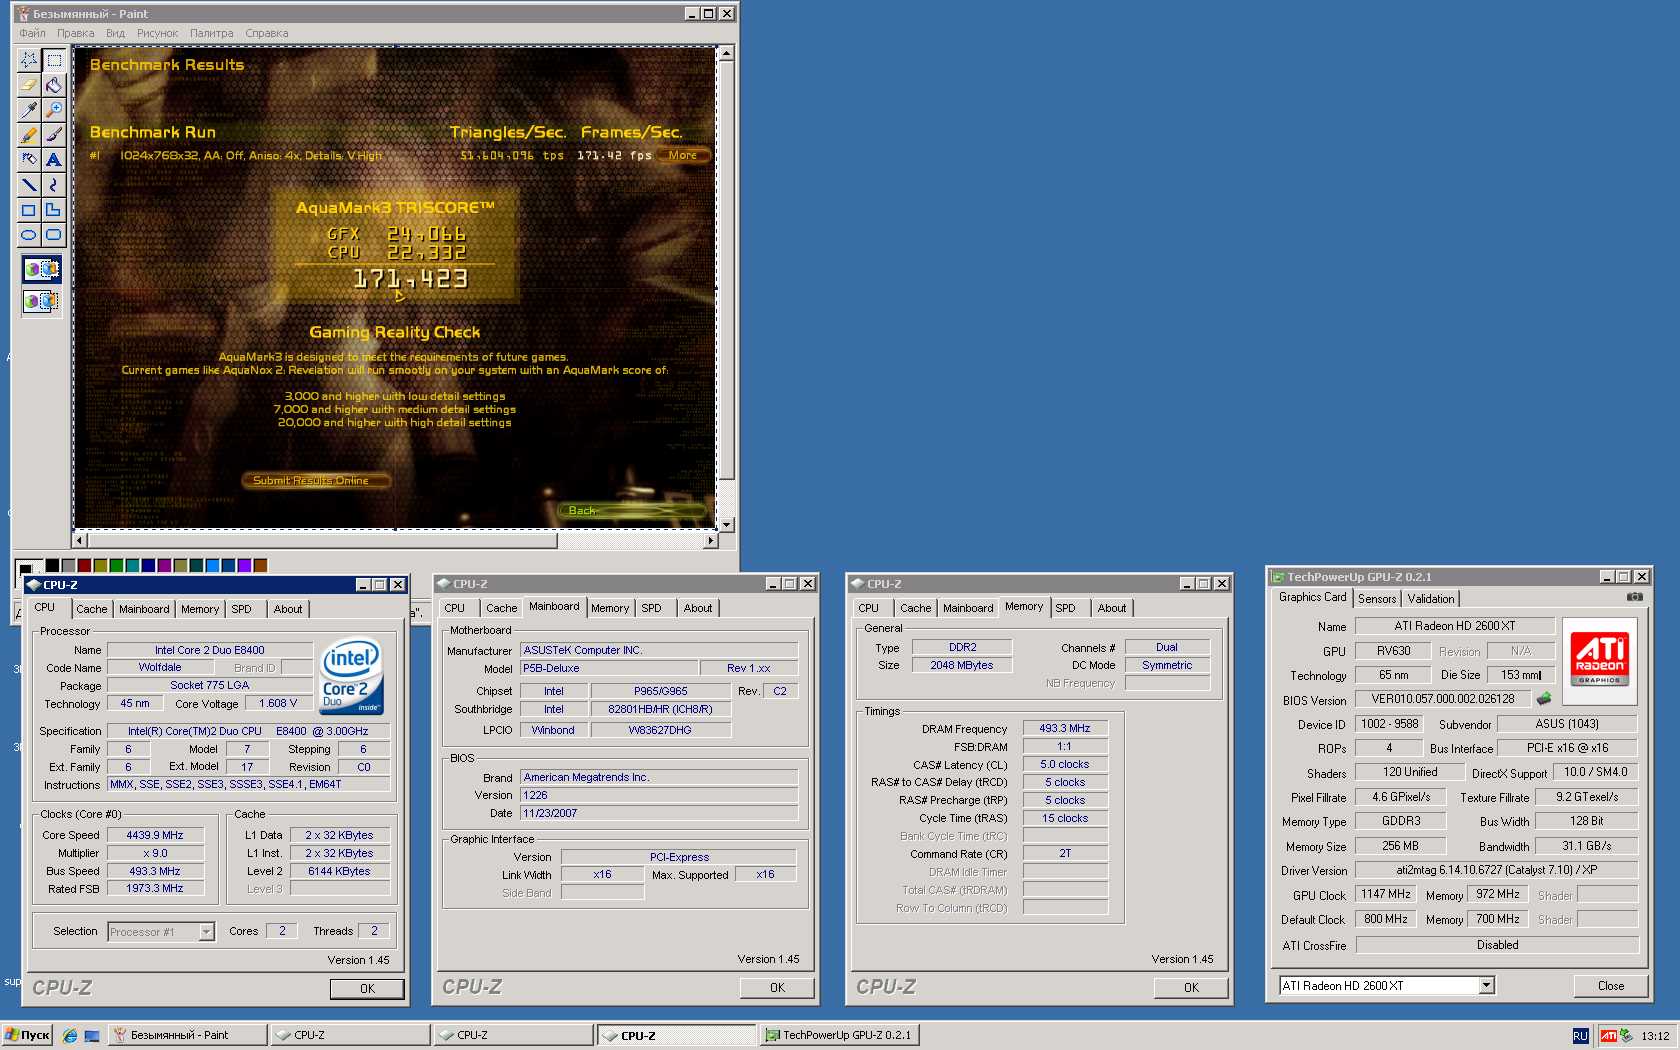Screen dimensions: 1680x1050
Task: Switch to TechPowerUp GPU-Z taskbar button
Action: pos(838,1035)
